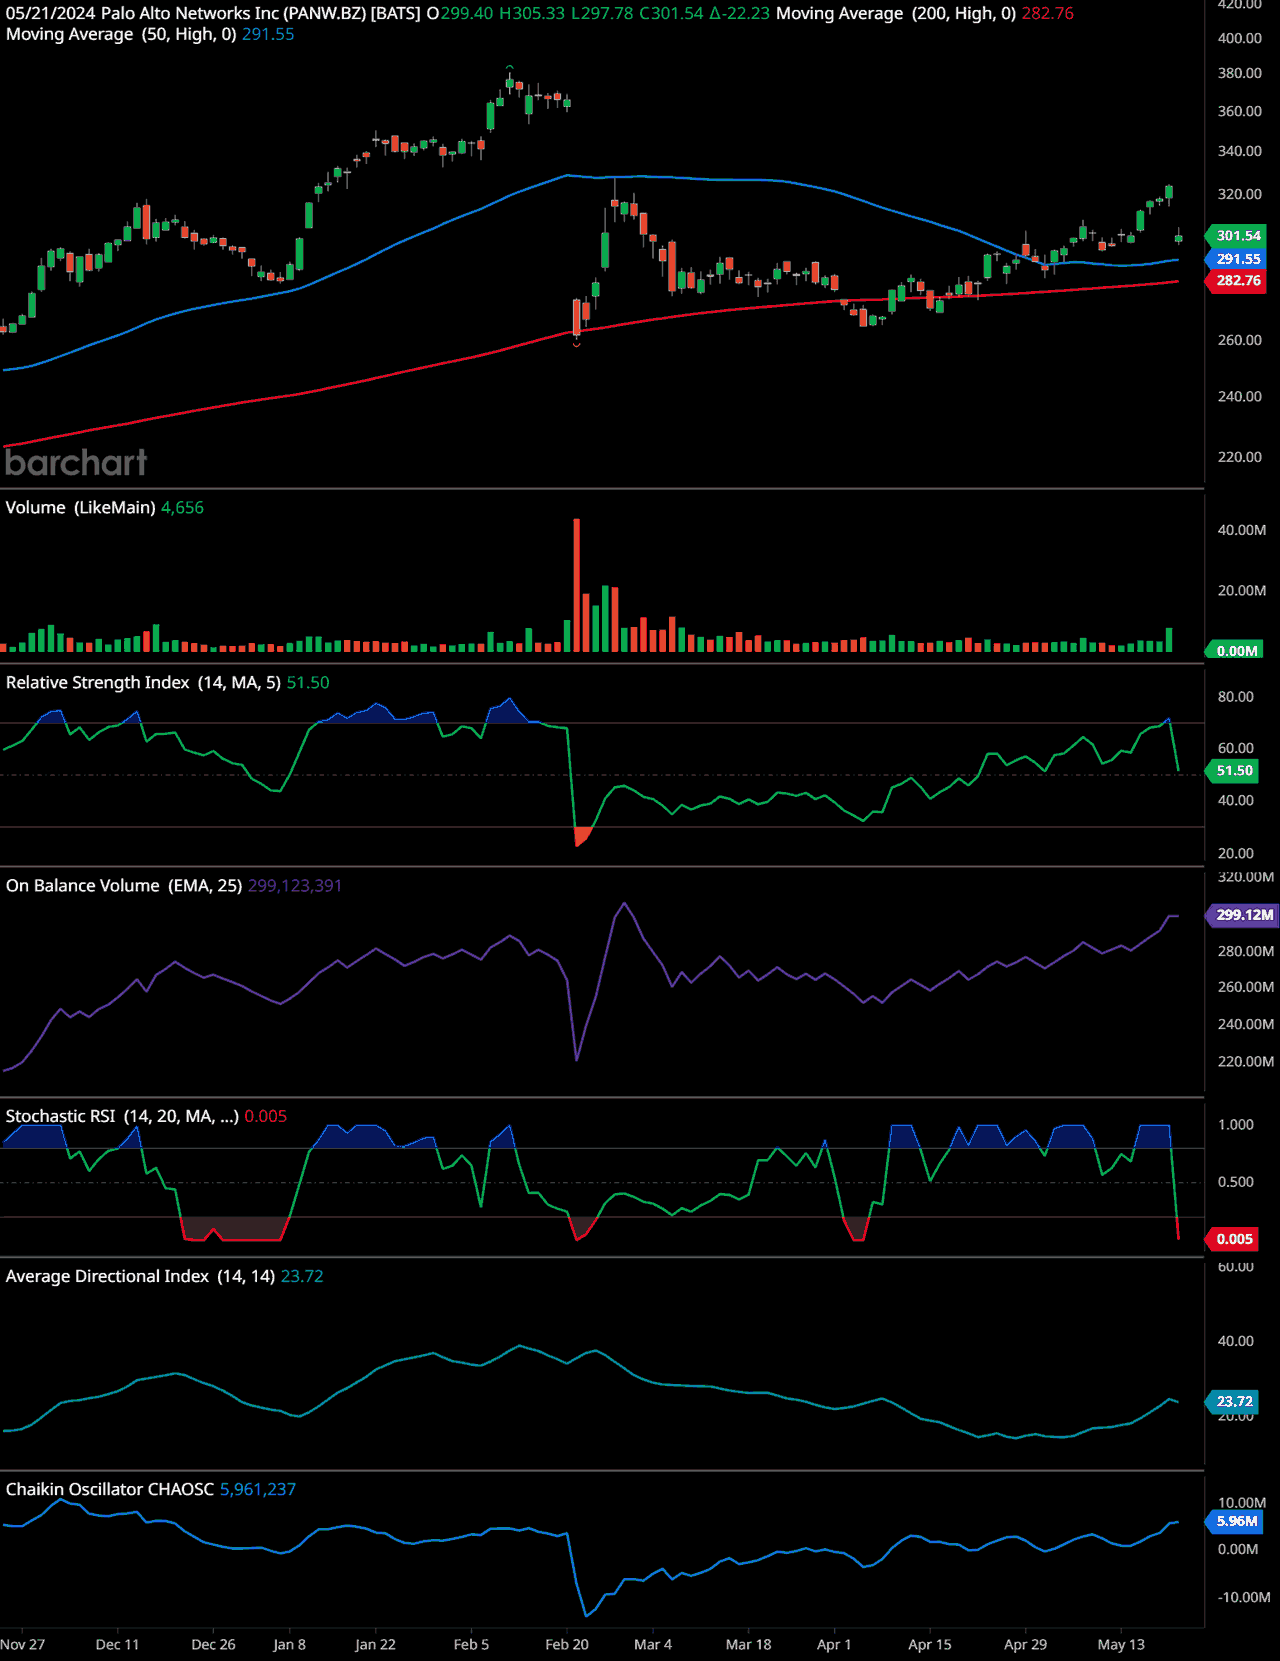Click the 0.500 Stochastic RSI axis label
1280x1661 pixels.
tap(1236, 1182)
